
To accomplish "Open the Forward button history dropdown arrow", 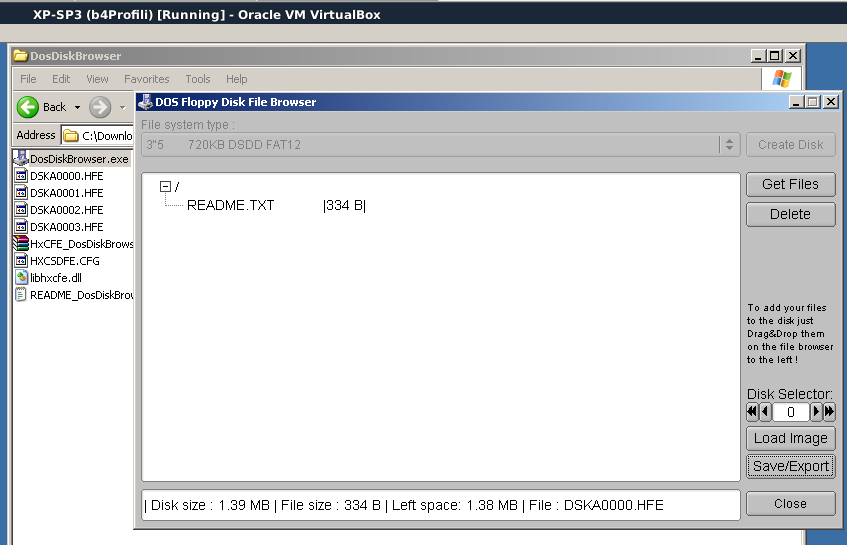I will pos(123,107).
